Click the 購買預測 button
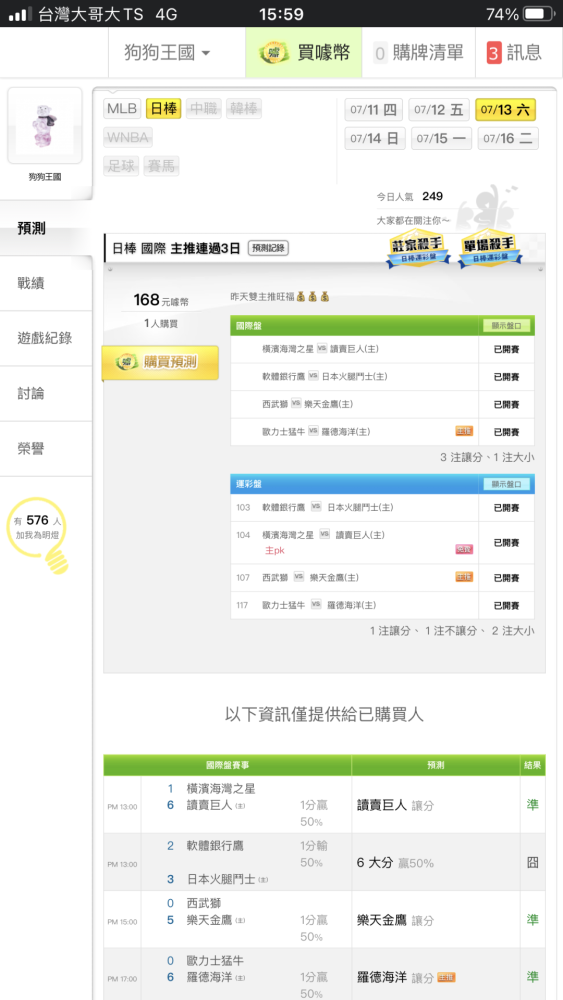Image resolution: width=563 pixels, height=1000 pixels. click(x=161, y=362)
